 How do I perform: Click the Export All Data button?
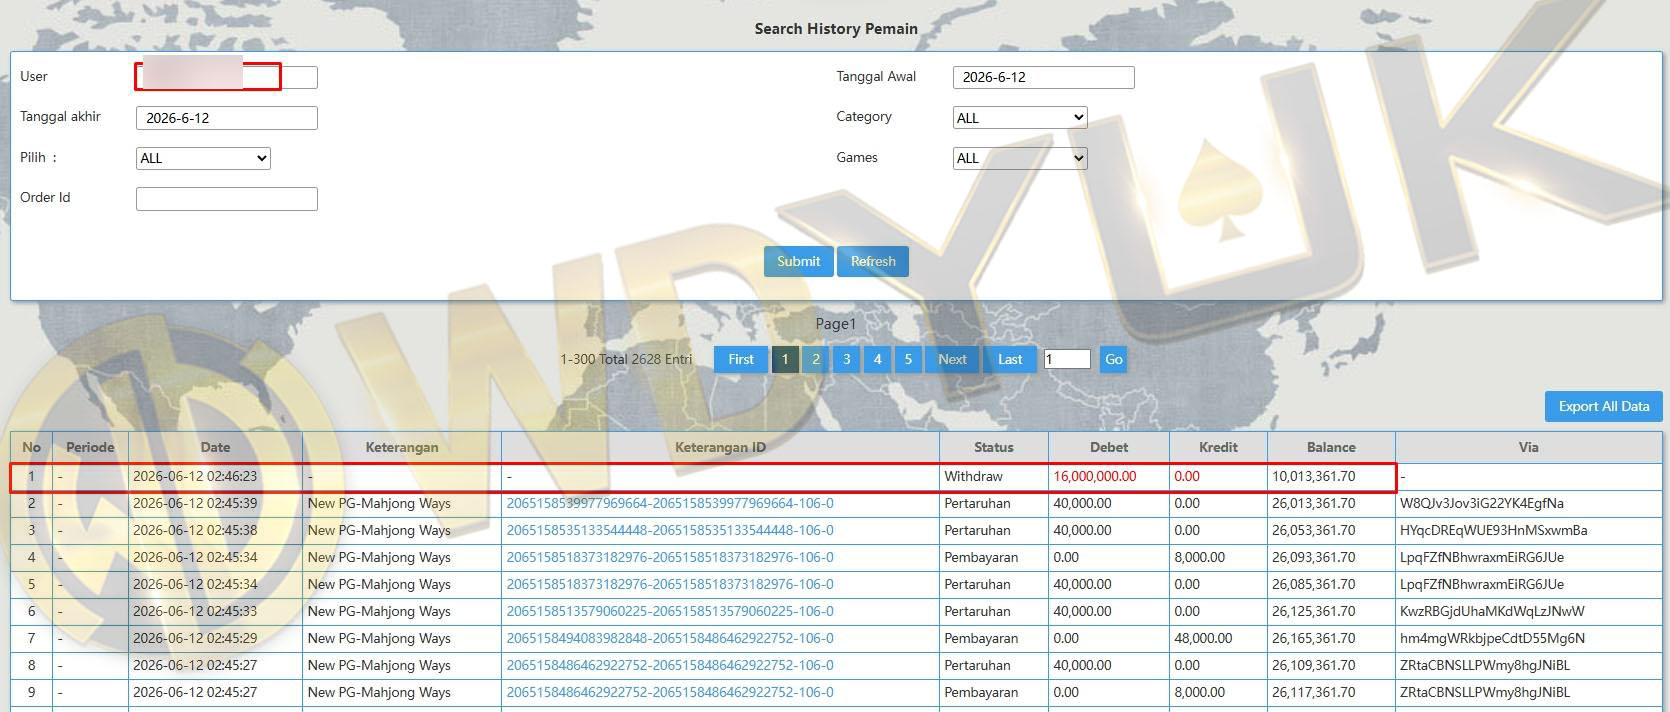click(x=1603, y=406)
